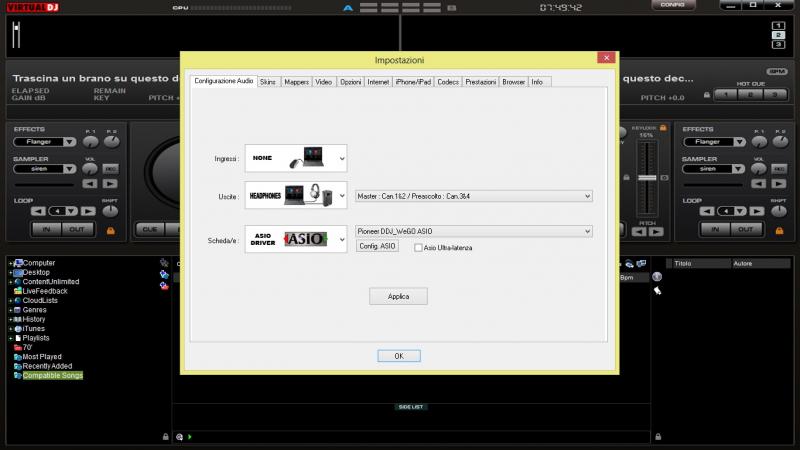Toggle browser lock icon at bottom left
The image size is (800, 450).
pos(165,437)
